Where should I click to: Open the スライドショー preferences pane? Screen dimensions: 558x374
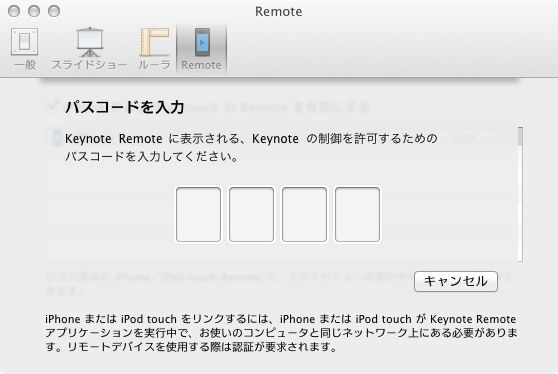click(89, 49)
